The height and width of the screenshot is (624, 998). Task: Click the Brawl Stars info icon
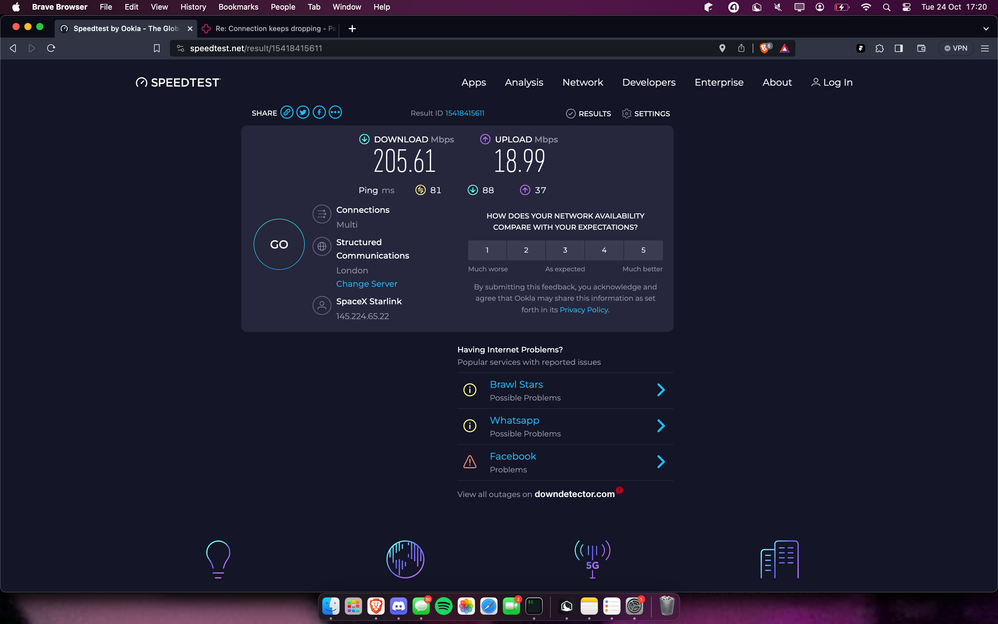[x=470, y=390]
